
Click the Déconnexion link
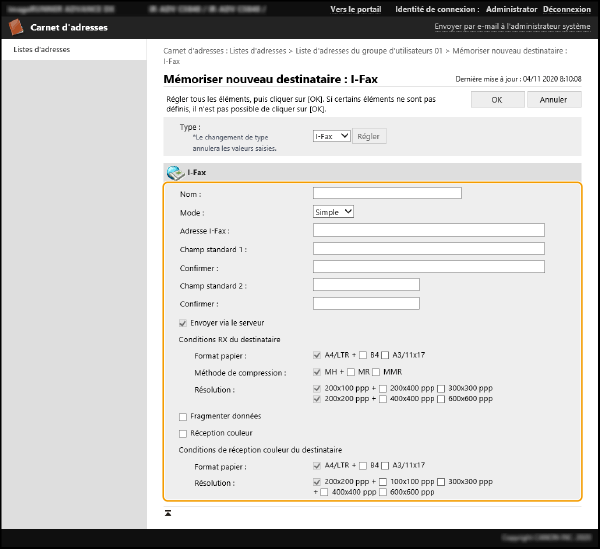tap(566, 9)
